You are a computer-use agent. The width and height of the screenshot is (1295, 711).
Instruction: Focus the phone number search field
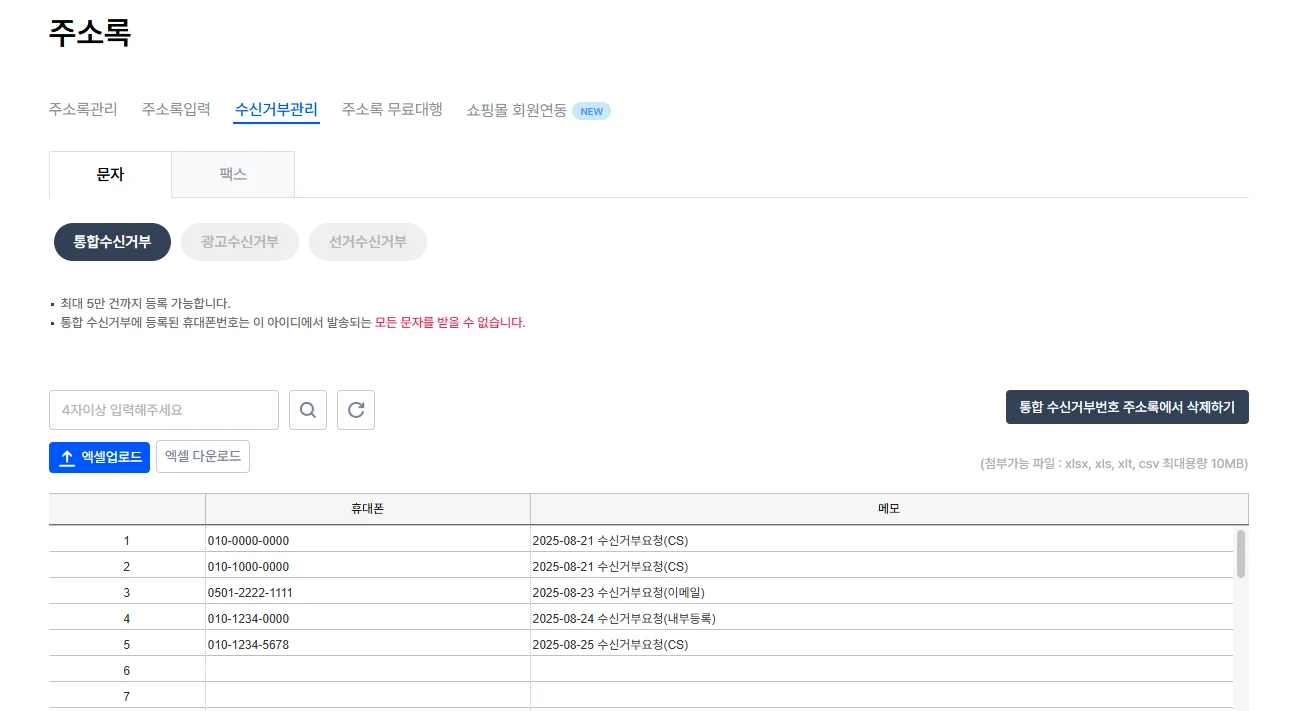point(164,410)
